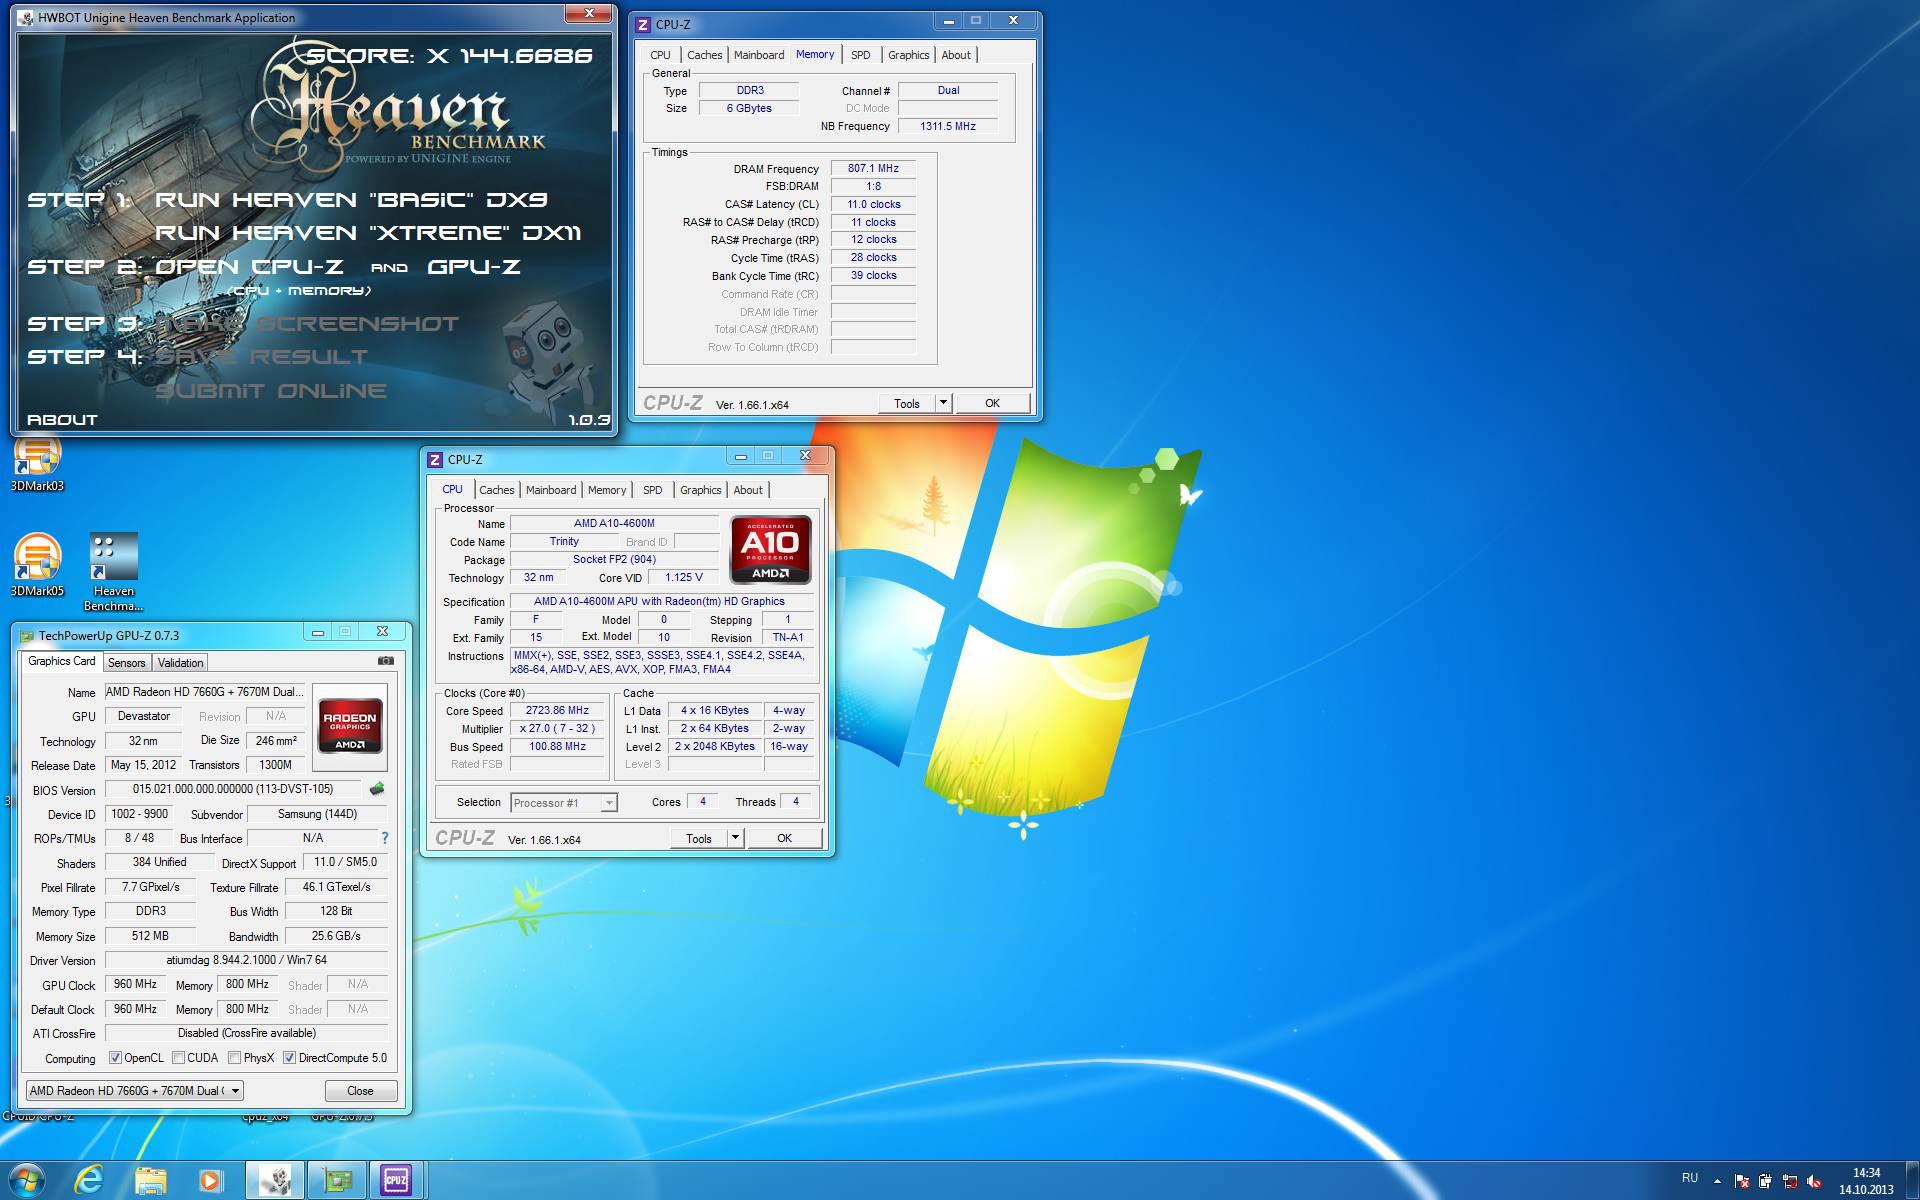
Task: Open the Windows Start menu
Action: 26,1181
